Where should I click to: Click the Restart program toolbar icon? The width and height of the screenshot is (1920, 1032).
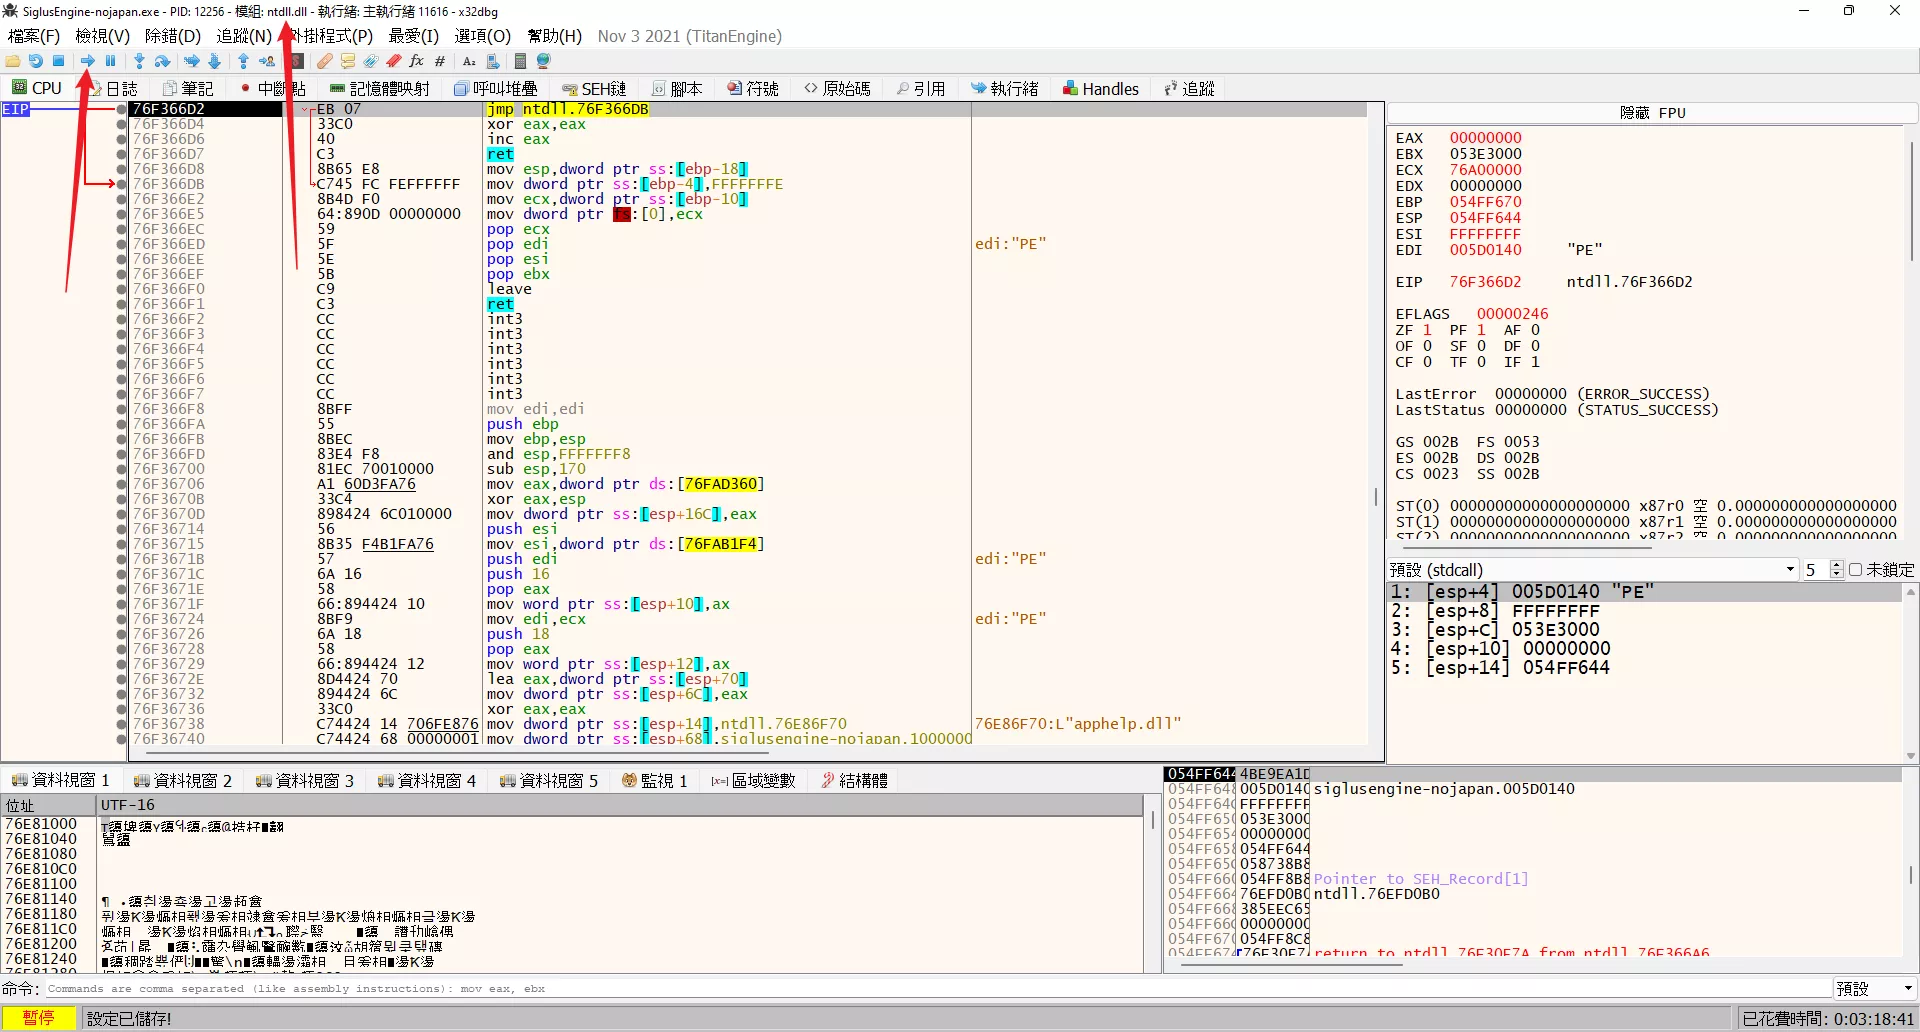pos(36,61)
